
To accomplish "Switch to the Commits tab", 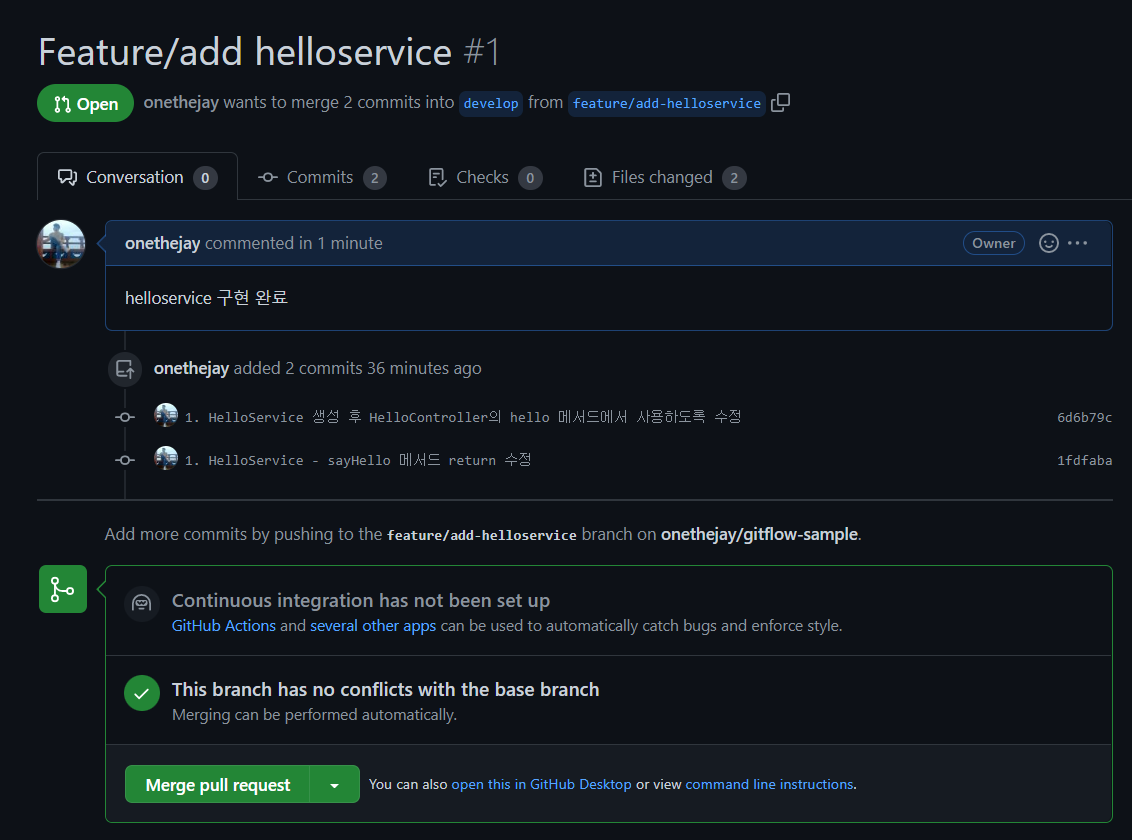I will (x=322, y=178).
